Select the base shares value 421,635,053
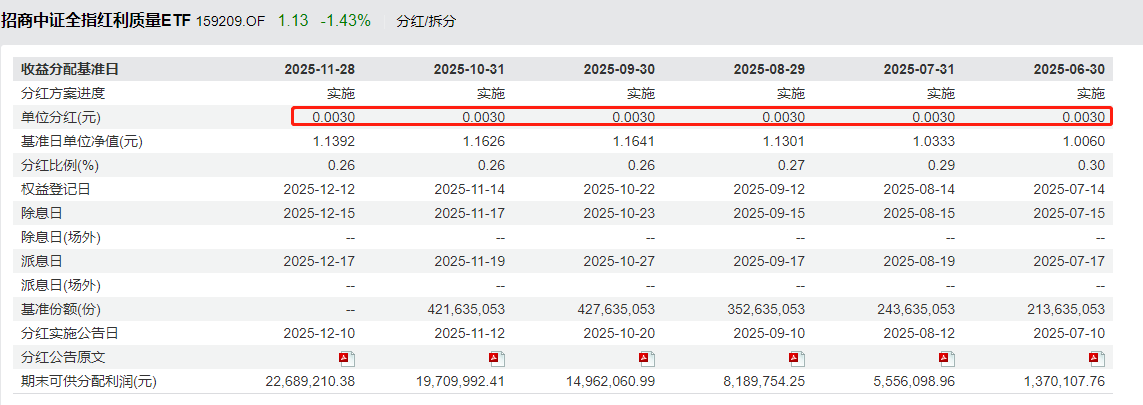 click(459, 309)
